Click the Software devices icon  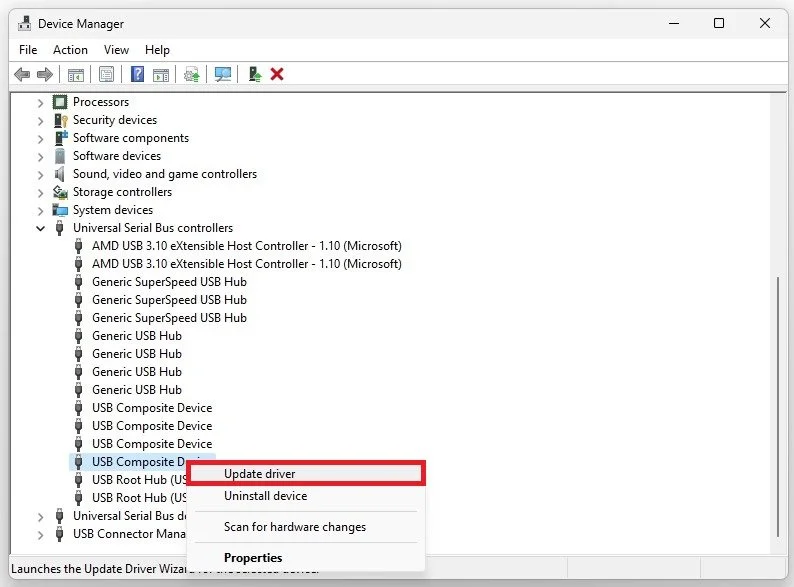click(60, 156)
